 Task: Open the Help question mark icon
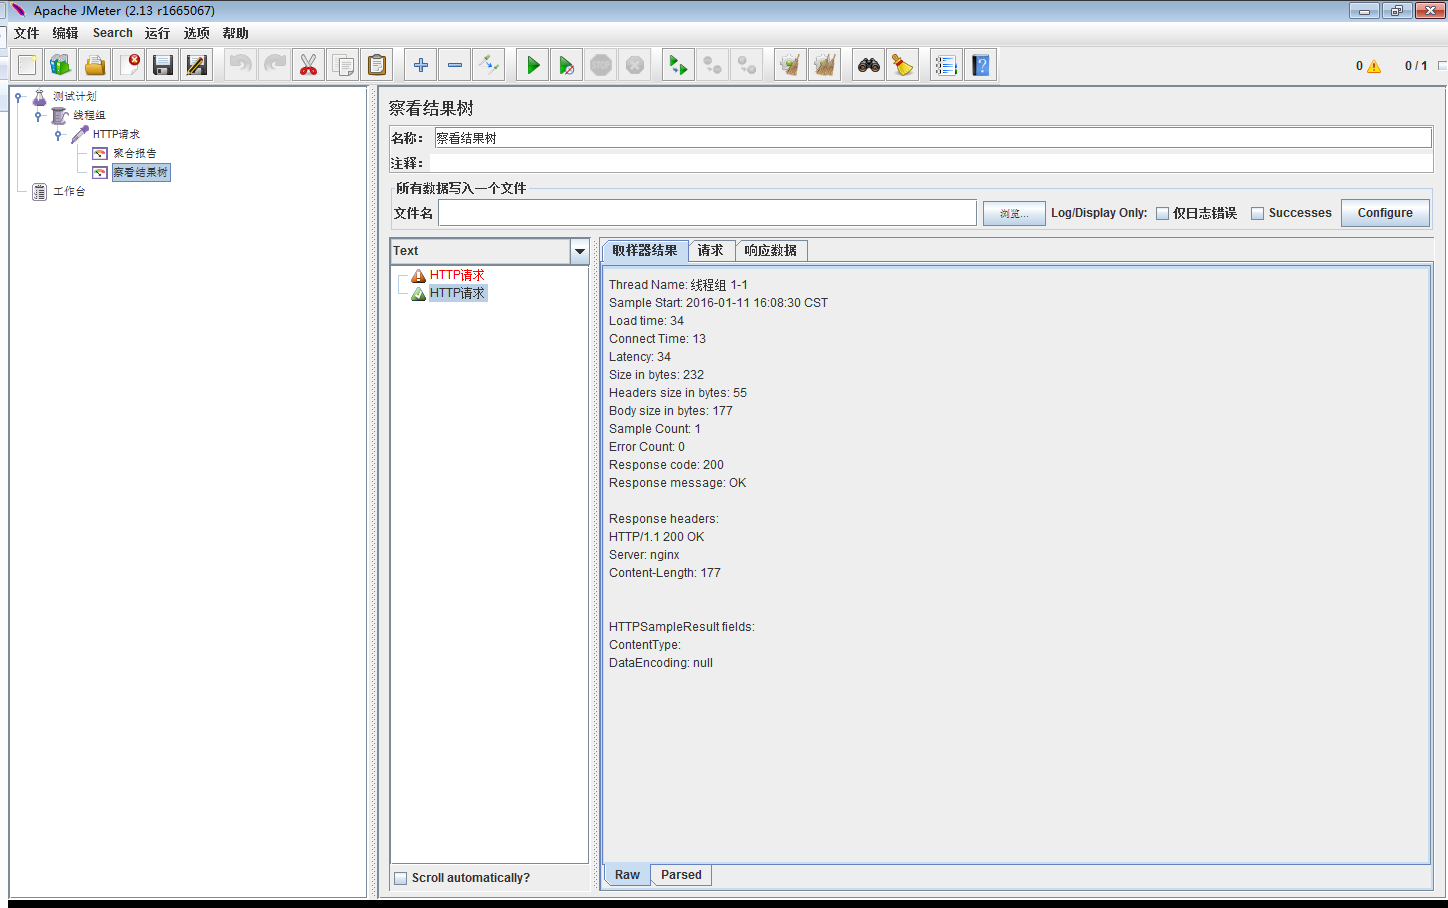click(x=981, y=65)
